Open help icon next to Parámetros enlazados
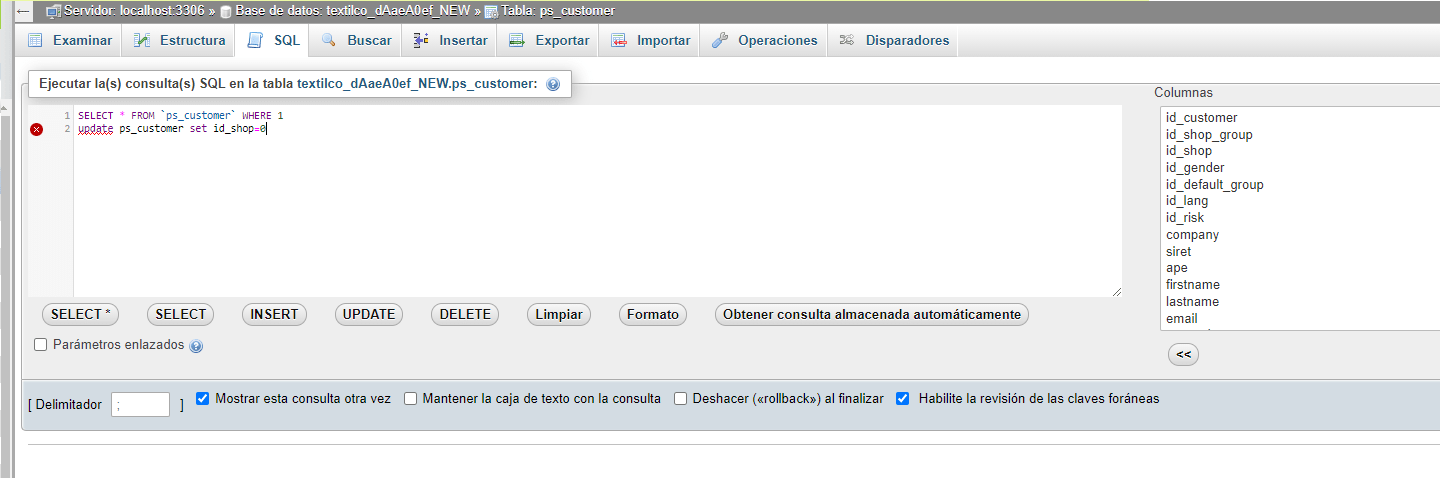Screen dimensions: 1440x478 (196, 346)
